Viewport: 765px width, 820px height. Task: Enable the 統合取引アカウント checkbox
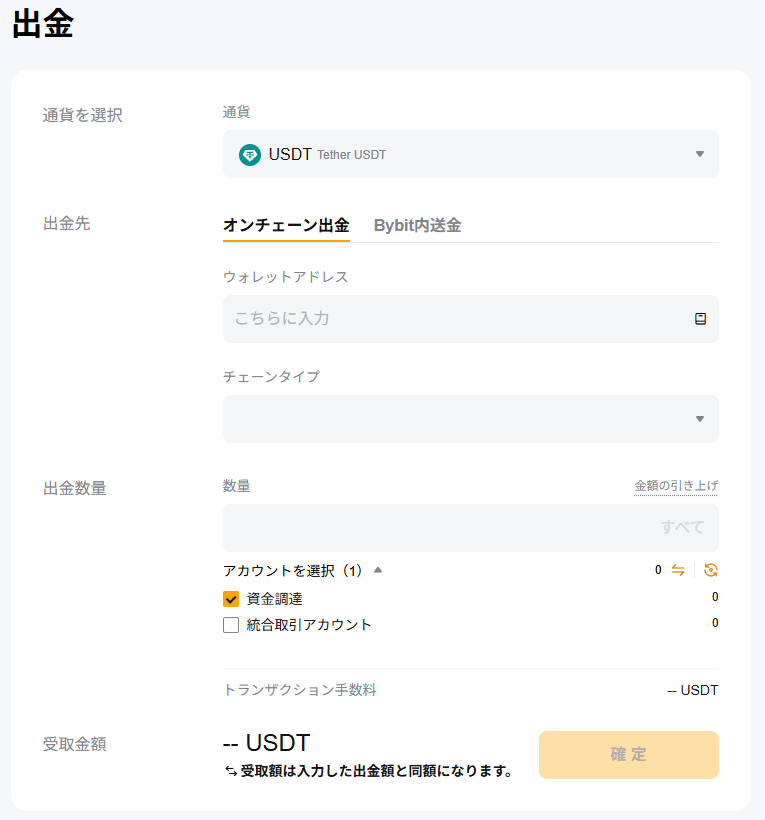pyautogui.click(x=231, y=625)
